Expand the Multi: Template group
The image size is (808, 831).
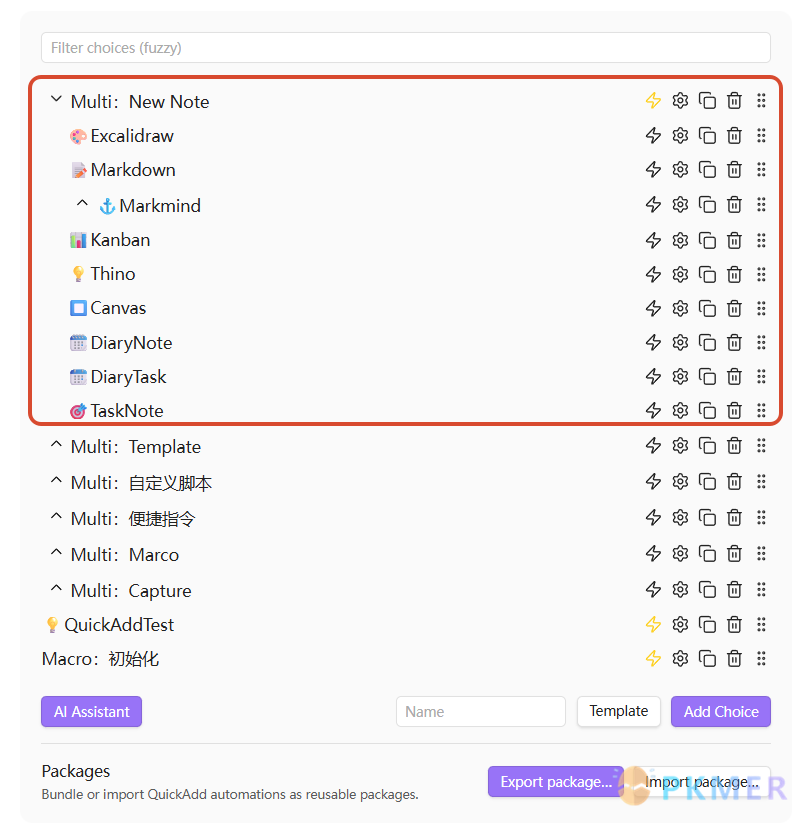tap(56, 446)
